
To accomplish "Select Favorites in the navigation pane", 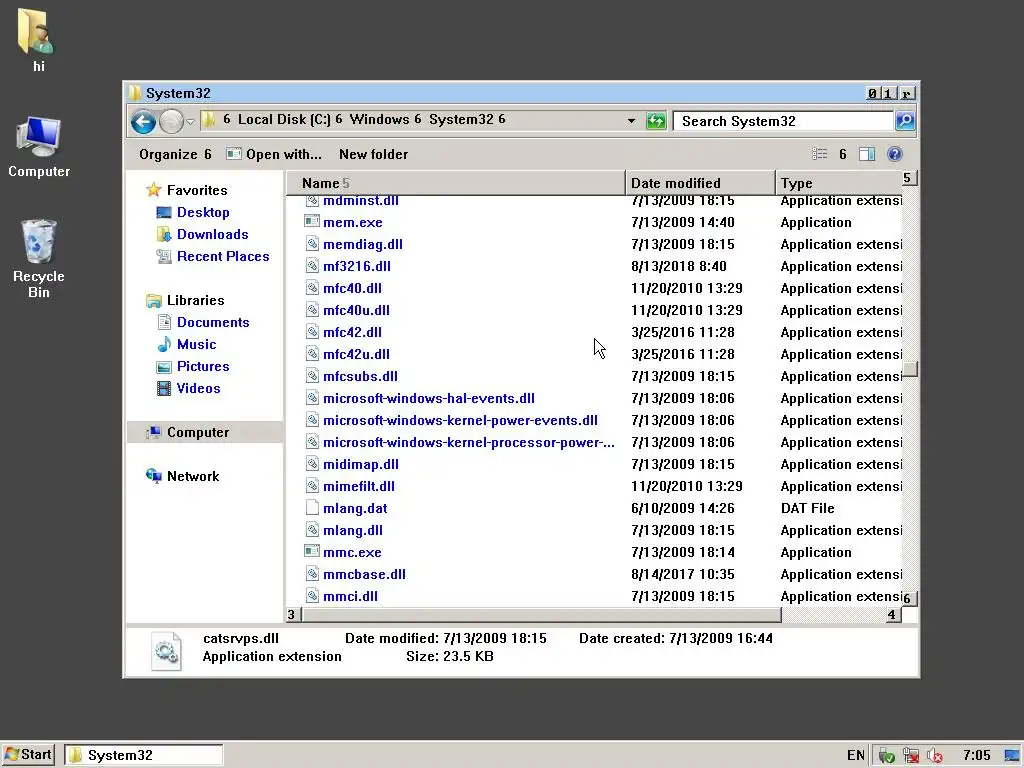I will (x=187, y=190).
